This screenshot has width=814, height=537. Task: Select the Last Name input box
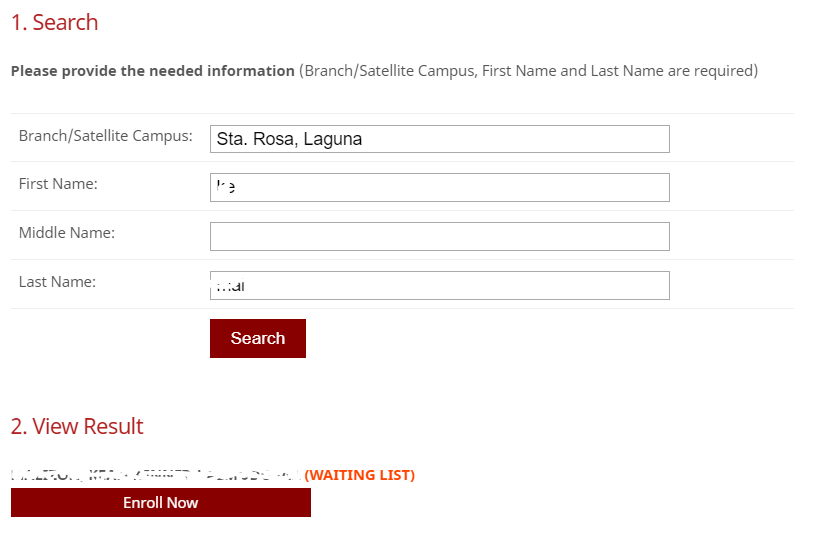pyautogui.click(x=439, y=285)
